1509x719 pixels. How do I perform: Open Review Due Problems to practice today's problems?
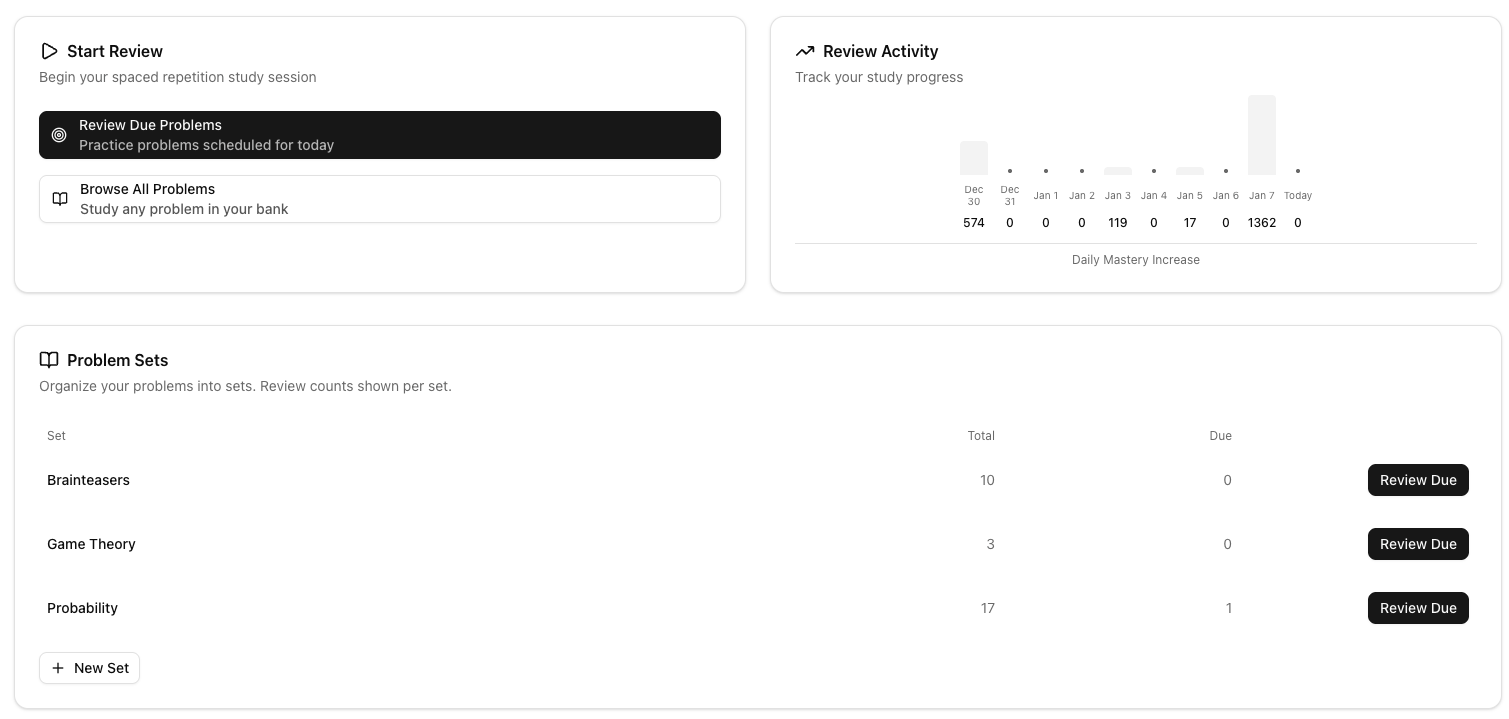point(380,135)
